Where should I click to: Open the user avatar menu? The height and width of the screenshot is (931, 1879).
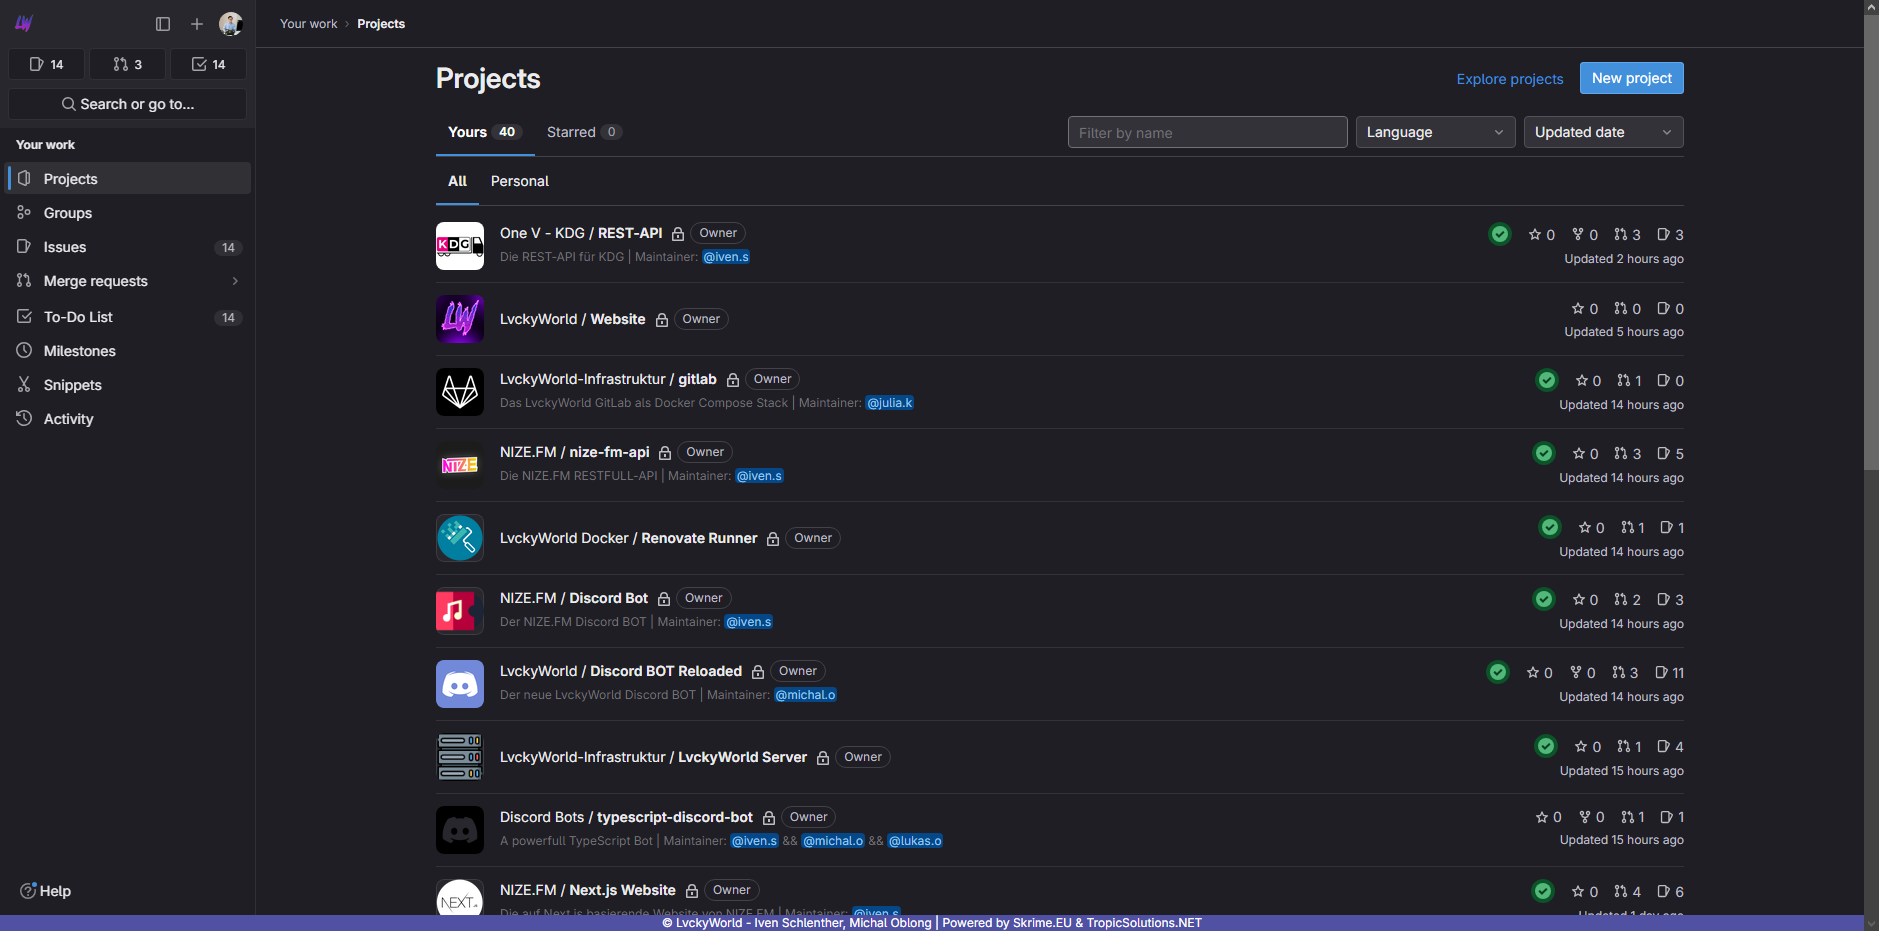231,24
